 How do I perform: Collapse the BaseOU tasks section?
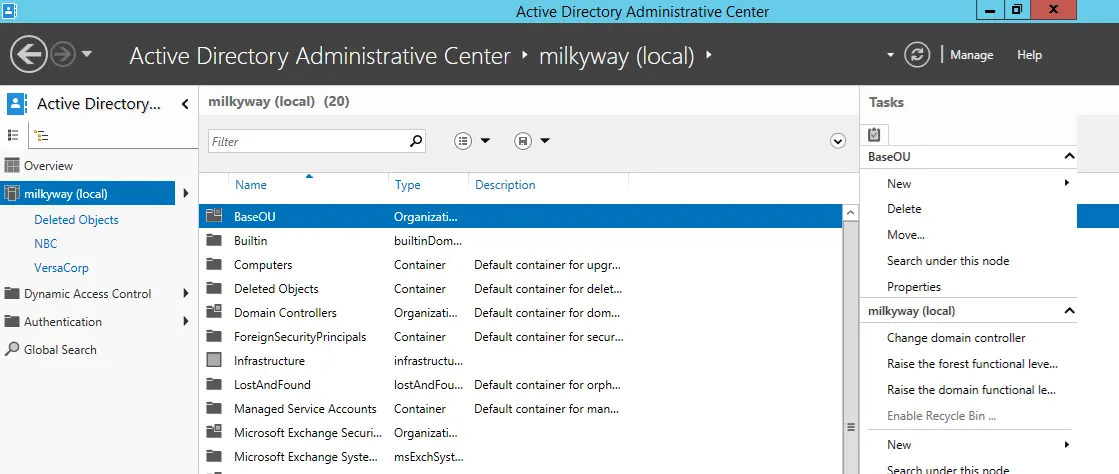click(1069, 156)
